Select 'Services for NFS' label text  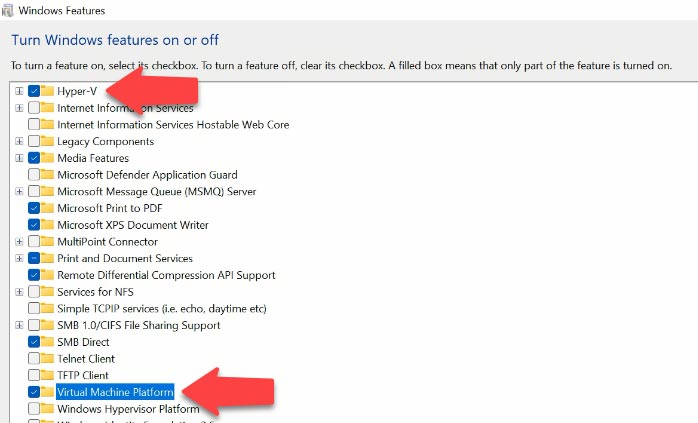[95, 292]
